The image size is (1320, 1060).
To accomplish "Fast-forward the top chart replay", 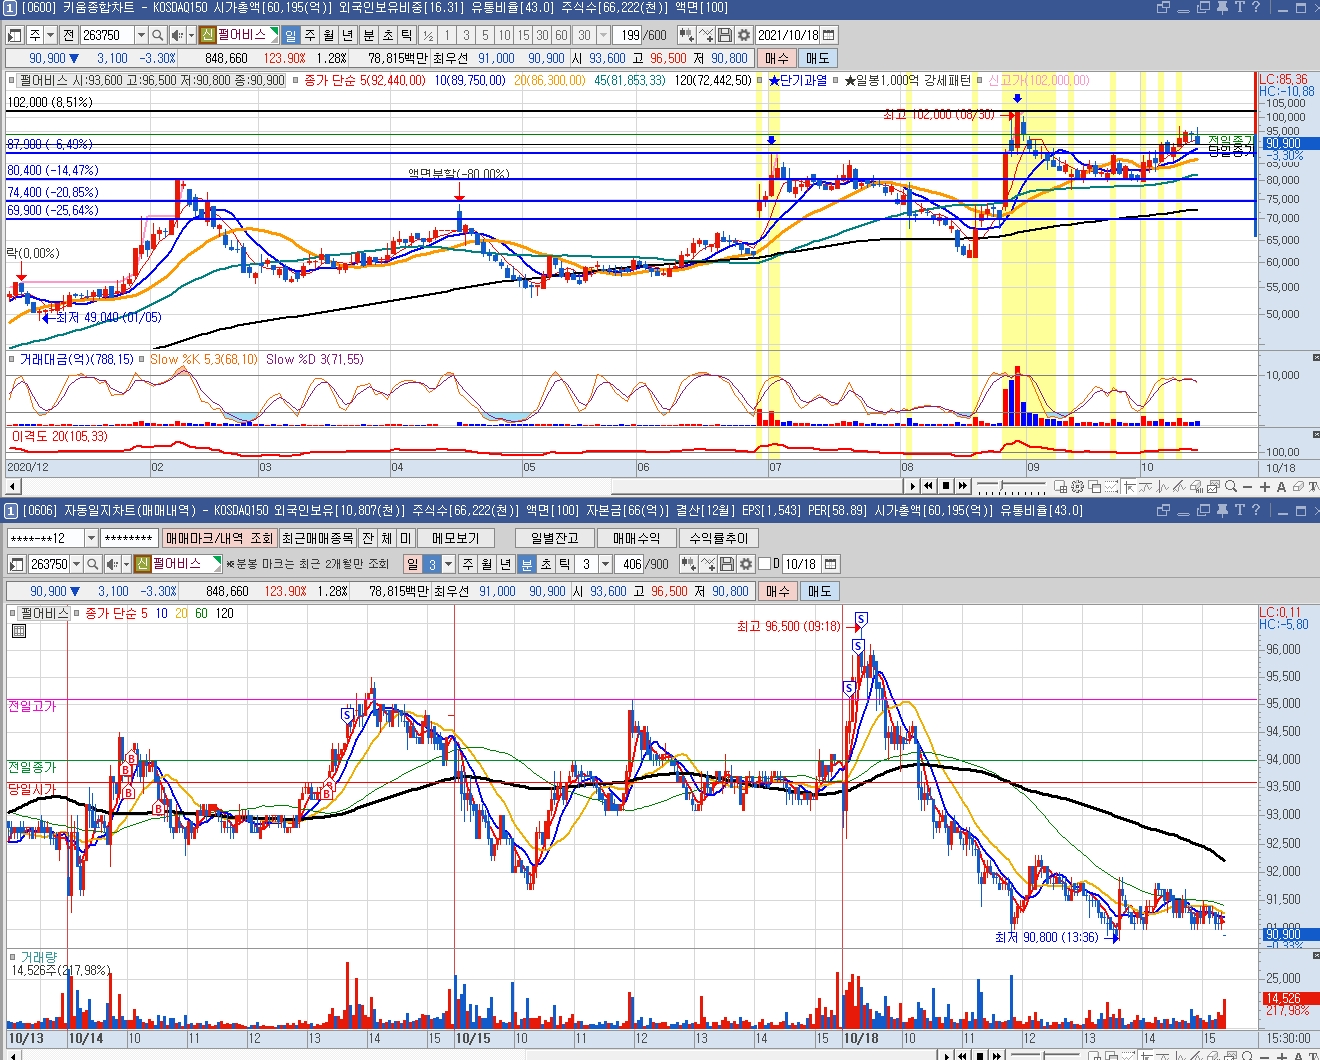I will [963, 486].
